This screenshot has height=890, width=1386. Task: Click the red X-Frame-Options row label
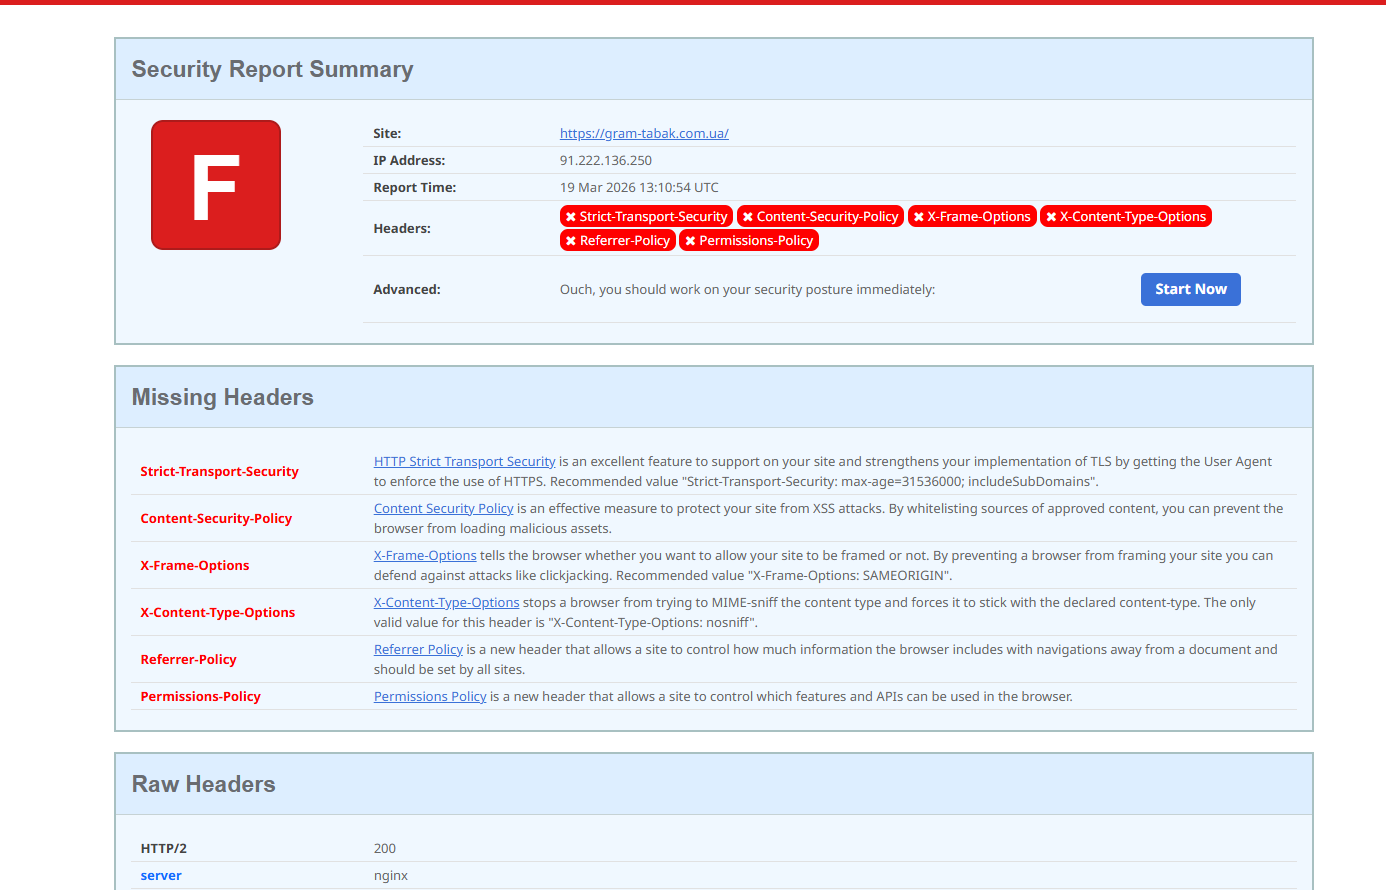(195, 565)
